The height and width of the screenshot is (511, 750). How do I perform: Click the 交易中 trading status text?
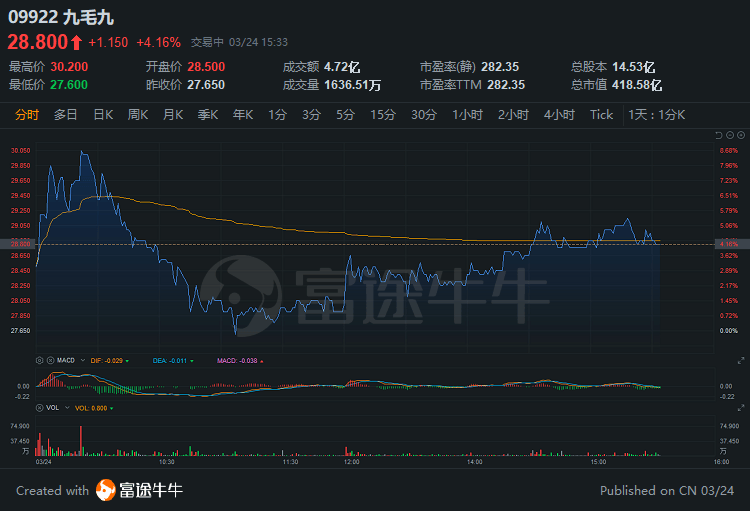point(207,42)
